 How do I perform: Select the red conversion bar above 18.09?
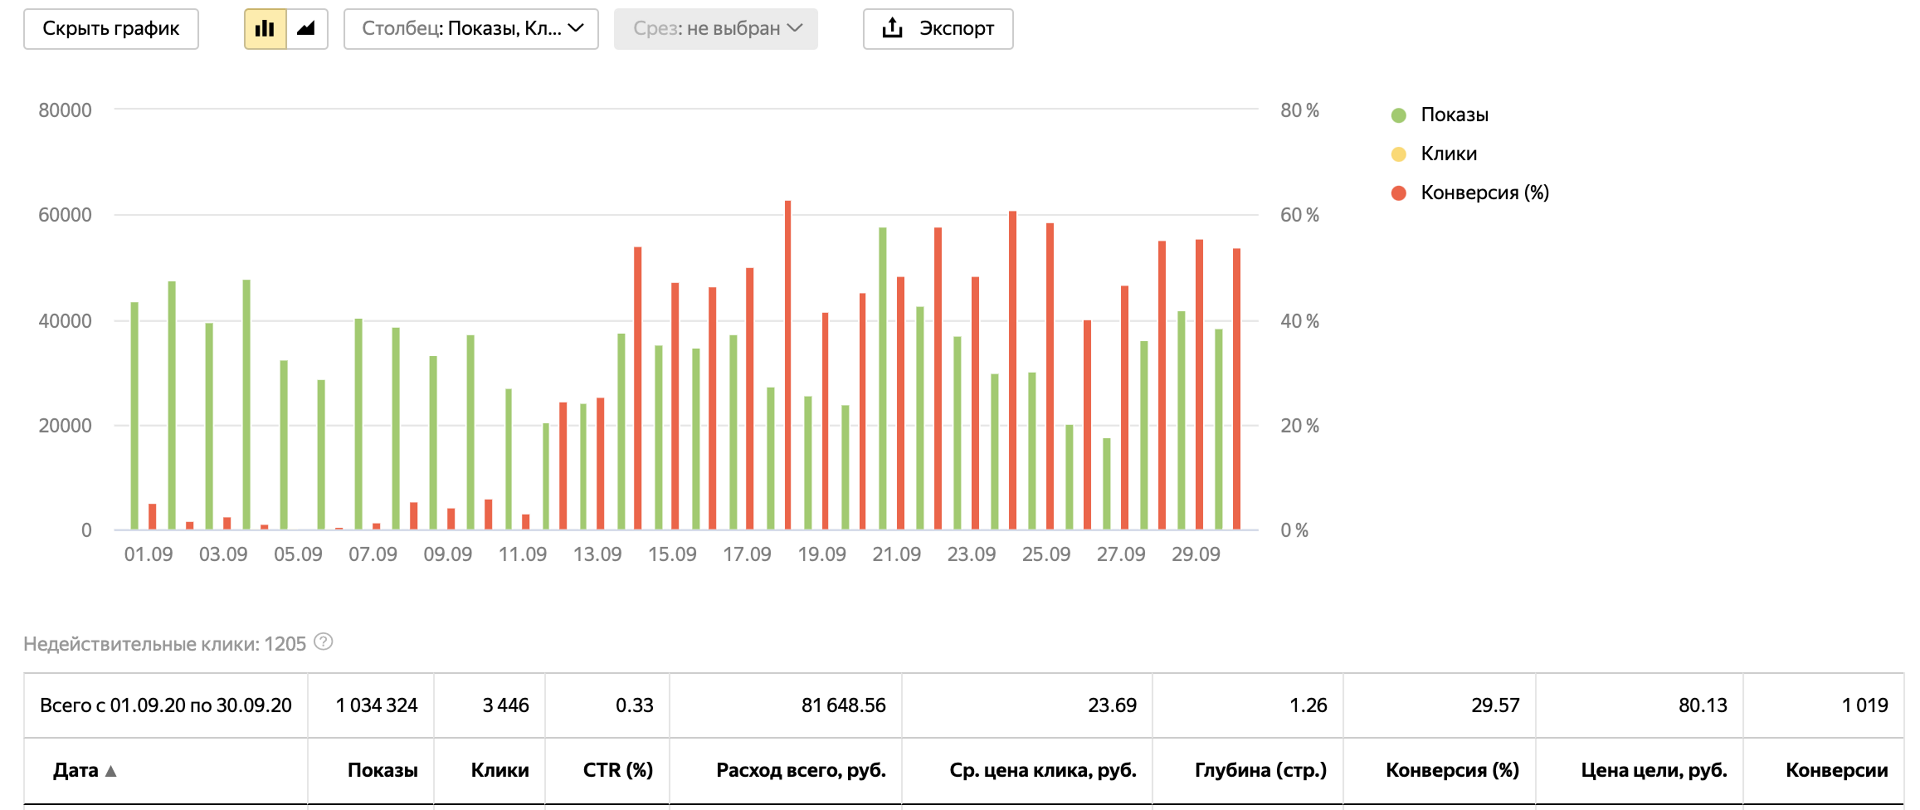(x=788, y=365)
